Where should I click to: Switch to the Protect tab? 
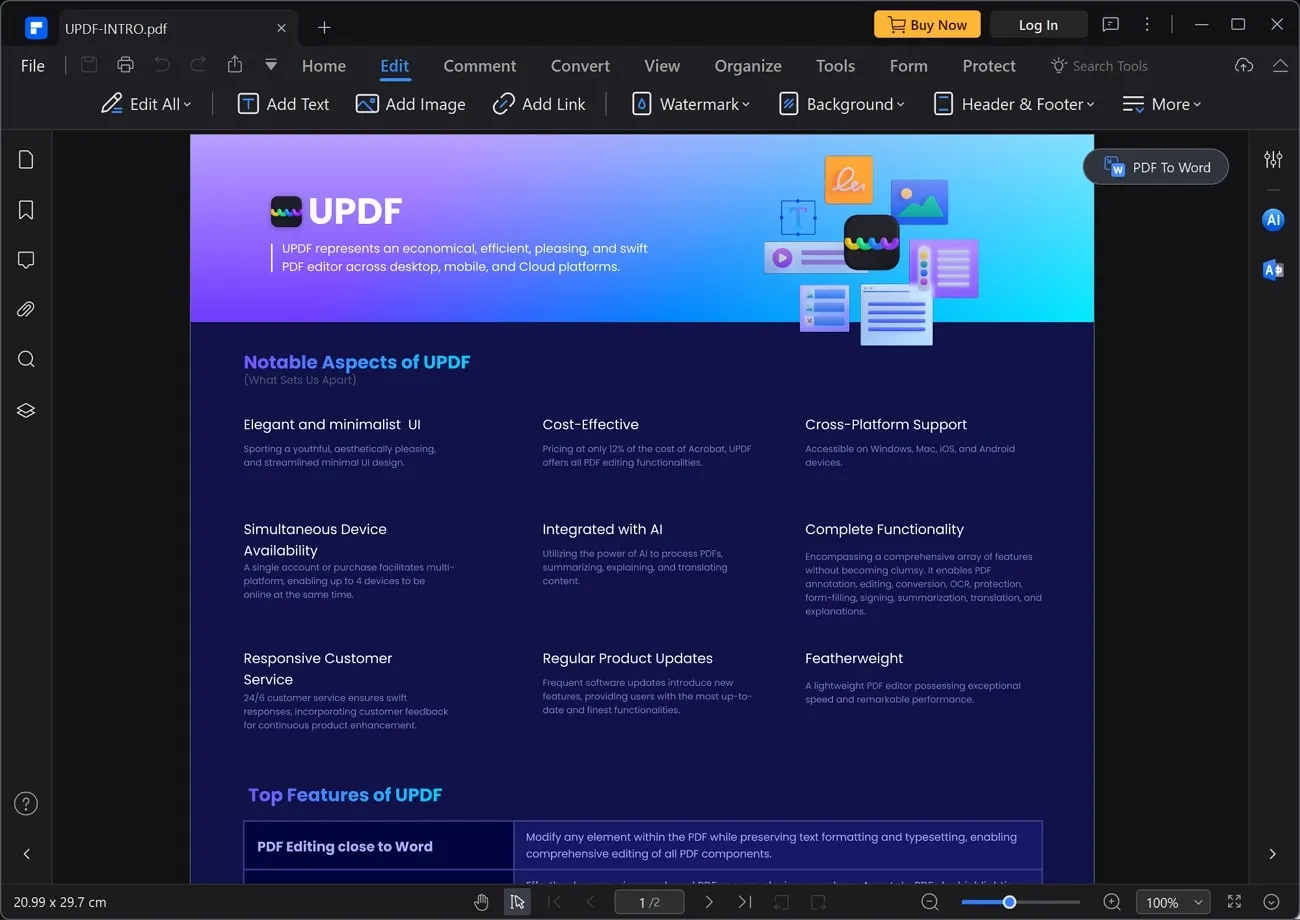989,66
